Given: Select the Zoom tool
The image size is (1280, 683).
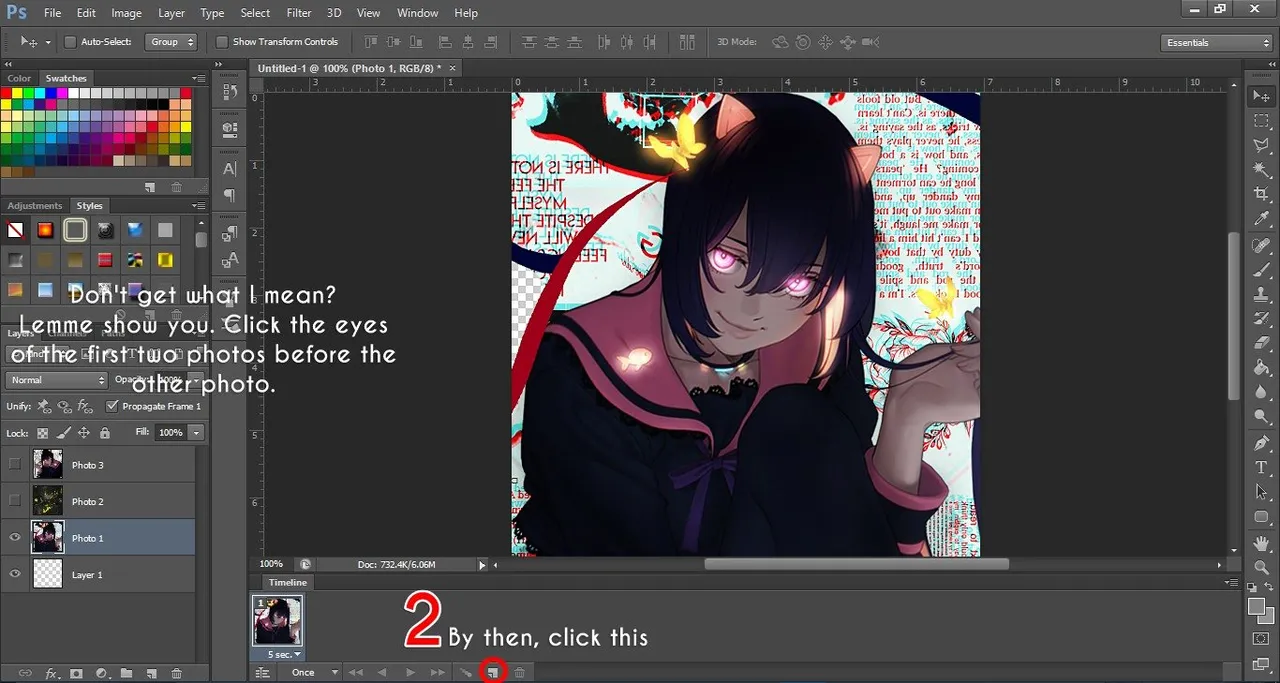Looking at the screenshot, I should (x=1261, y=567).
